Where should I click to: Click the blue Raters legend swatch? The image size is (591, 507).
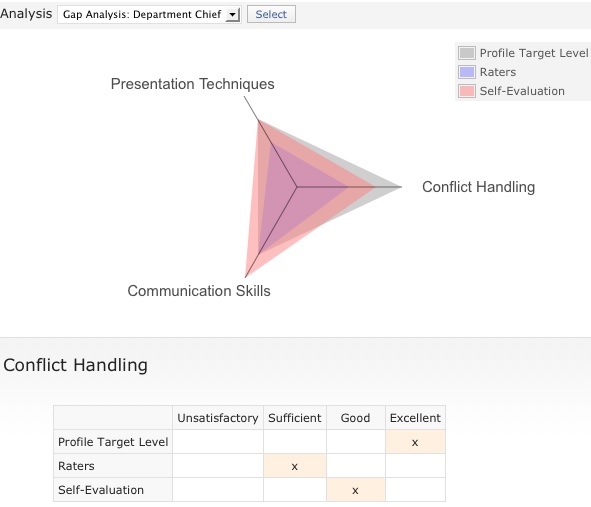[467, 72]
